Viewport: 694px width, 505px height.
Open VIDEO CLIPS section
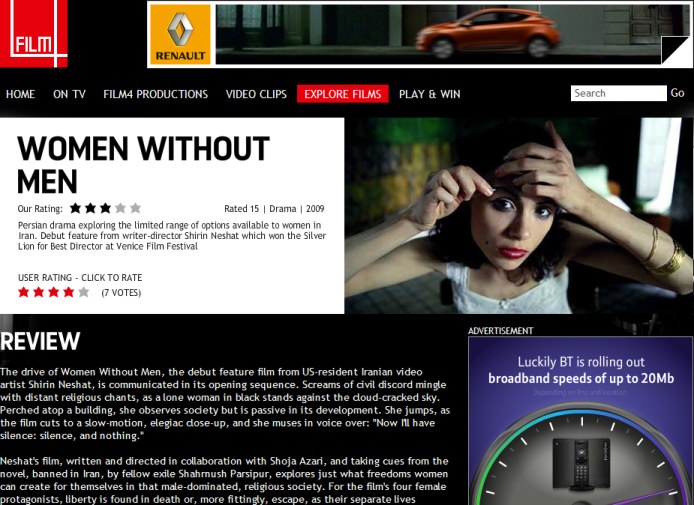click(x=256, y=94)
